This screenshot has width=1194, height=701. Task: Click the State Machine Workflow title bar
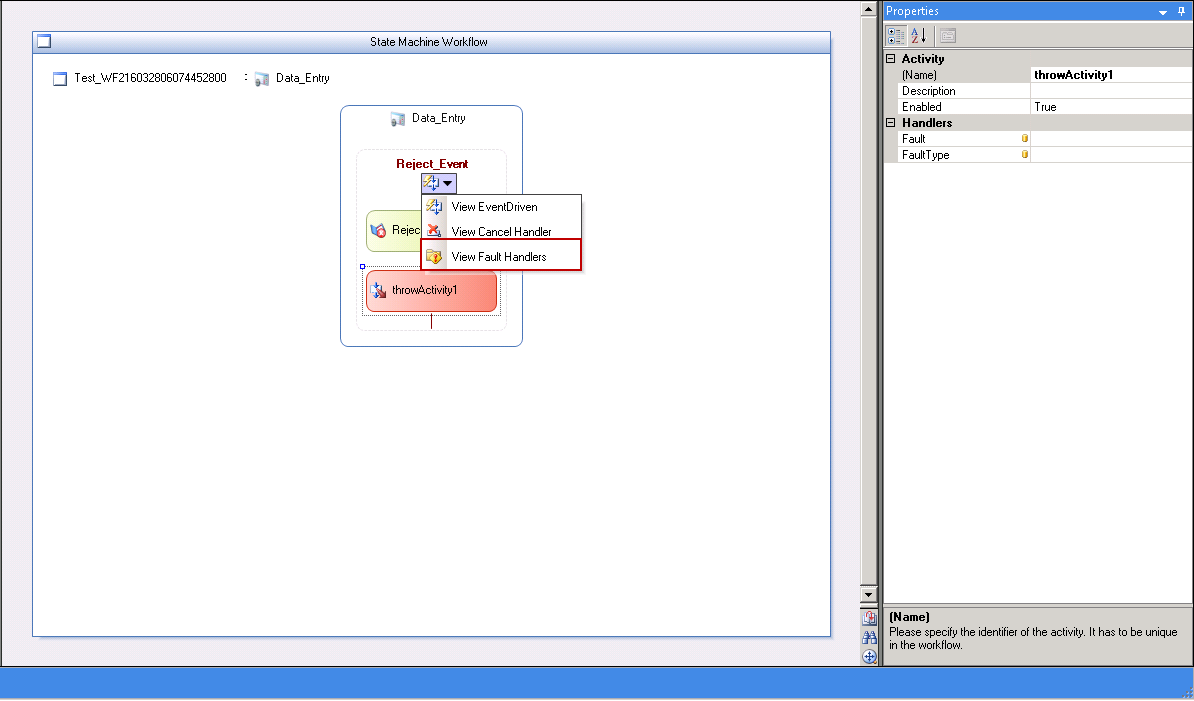click(431, 42)
